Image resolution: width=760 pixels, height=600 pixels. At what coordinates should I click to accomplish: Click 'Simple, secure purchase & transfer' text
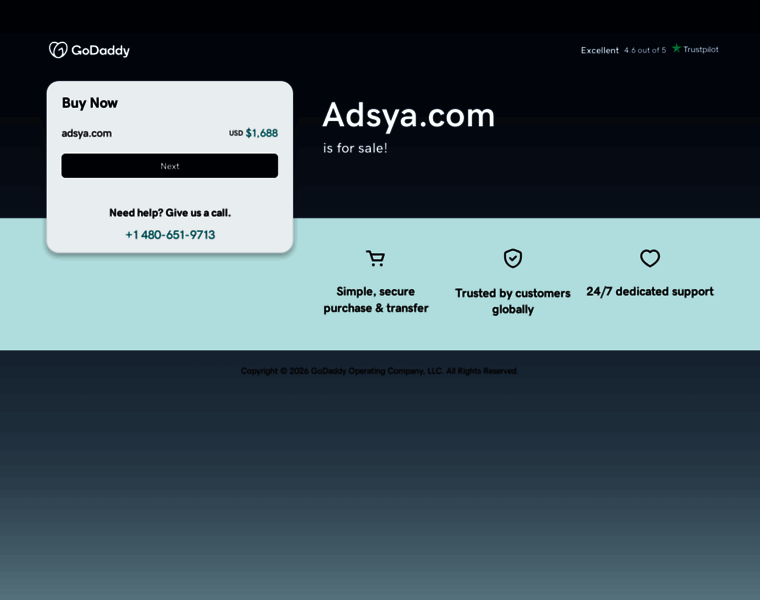coord(376,300)
